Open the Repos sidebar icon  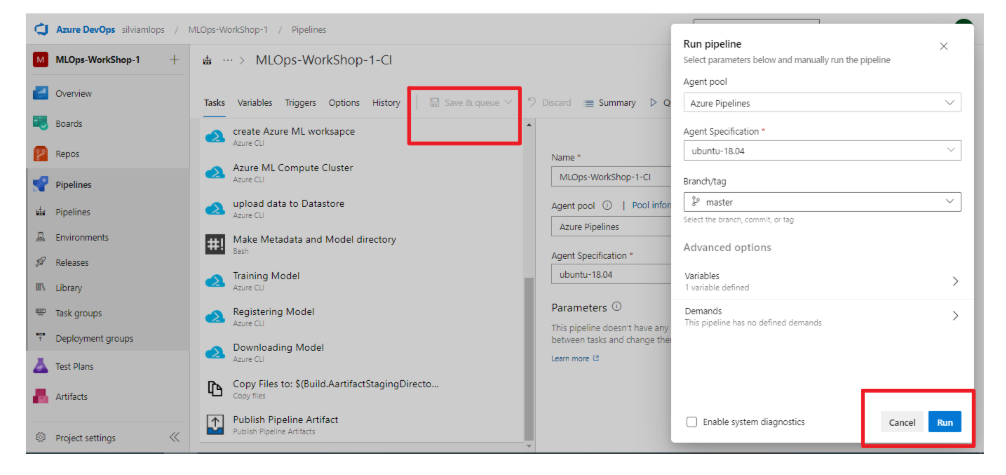click(41, 154)
